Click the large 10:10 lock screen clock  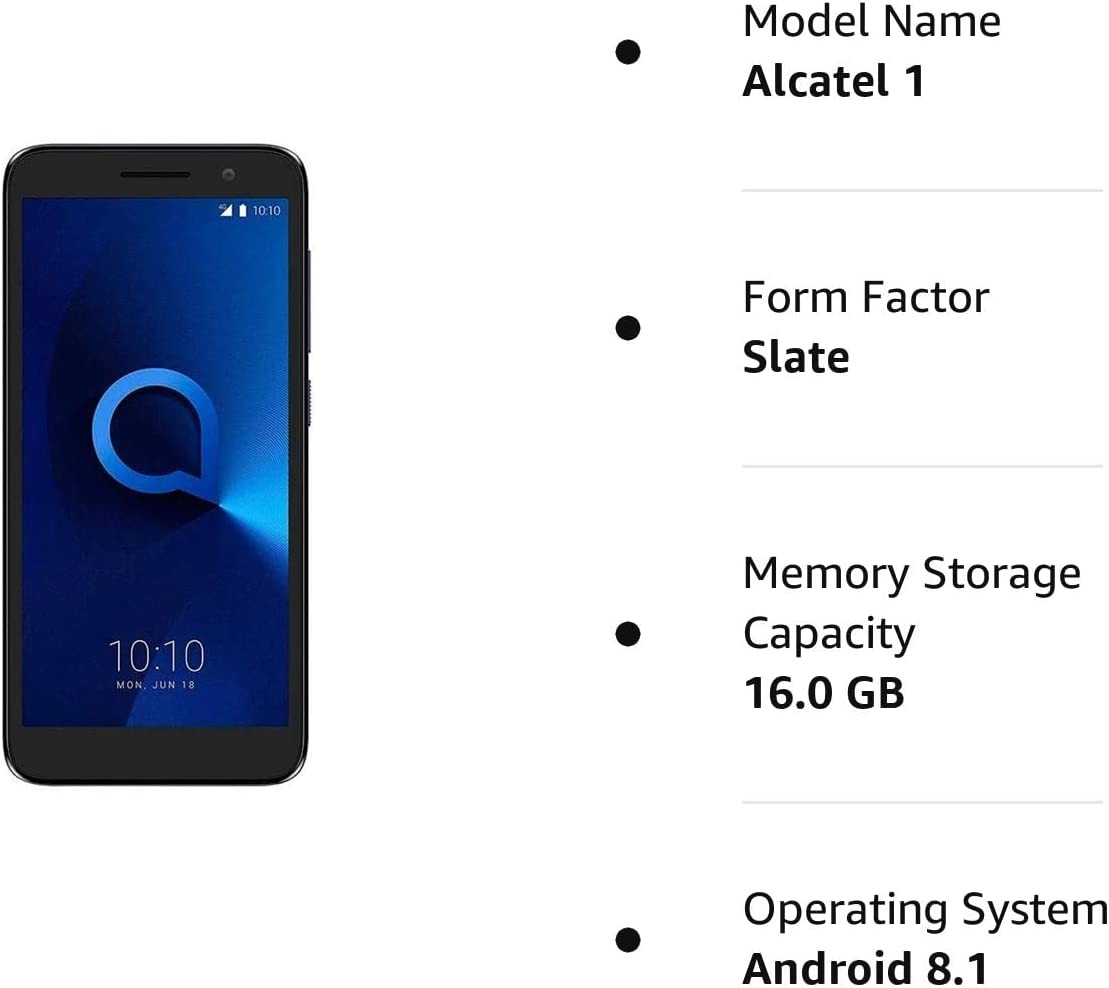[x=156, y=656]
